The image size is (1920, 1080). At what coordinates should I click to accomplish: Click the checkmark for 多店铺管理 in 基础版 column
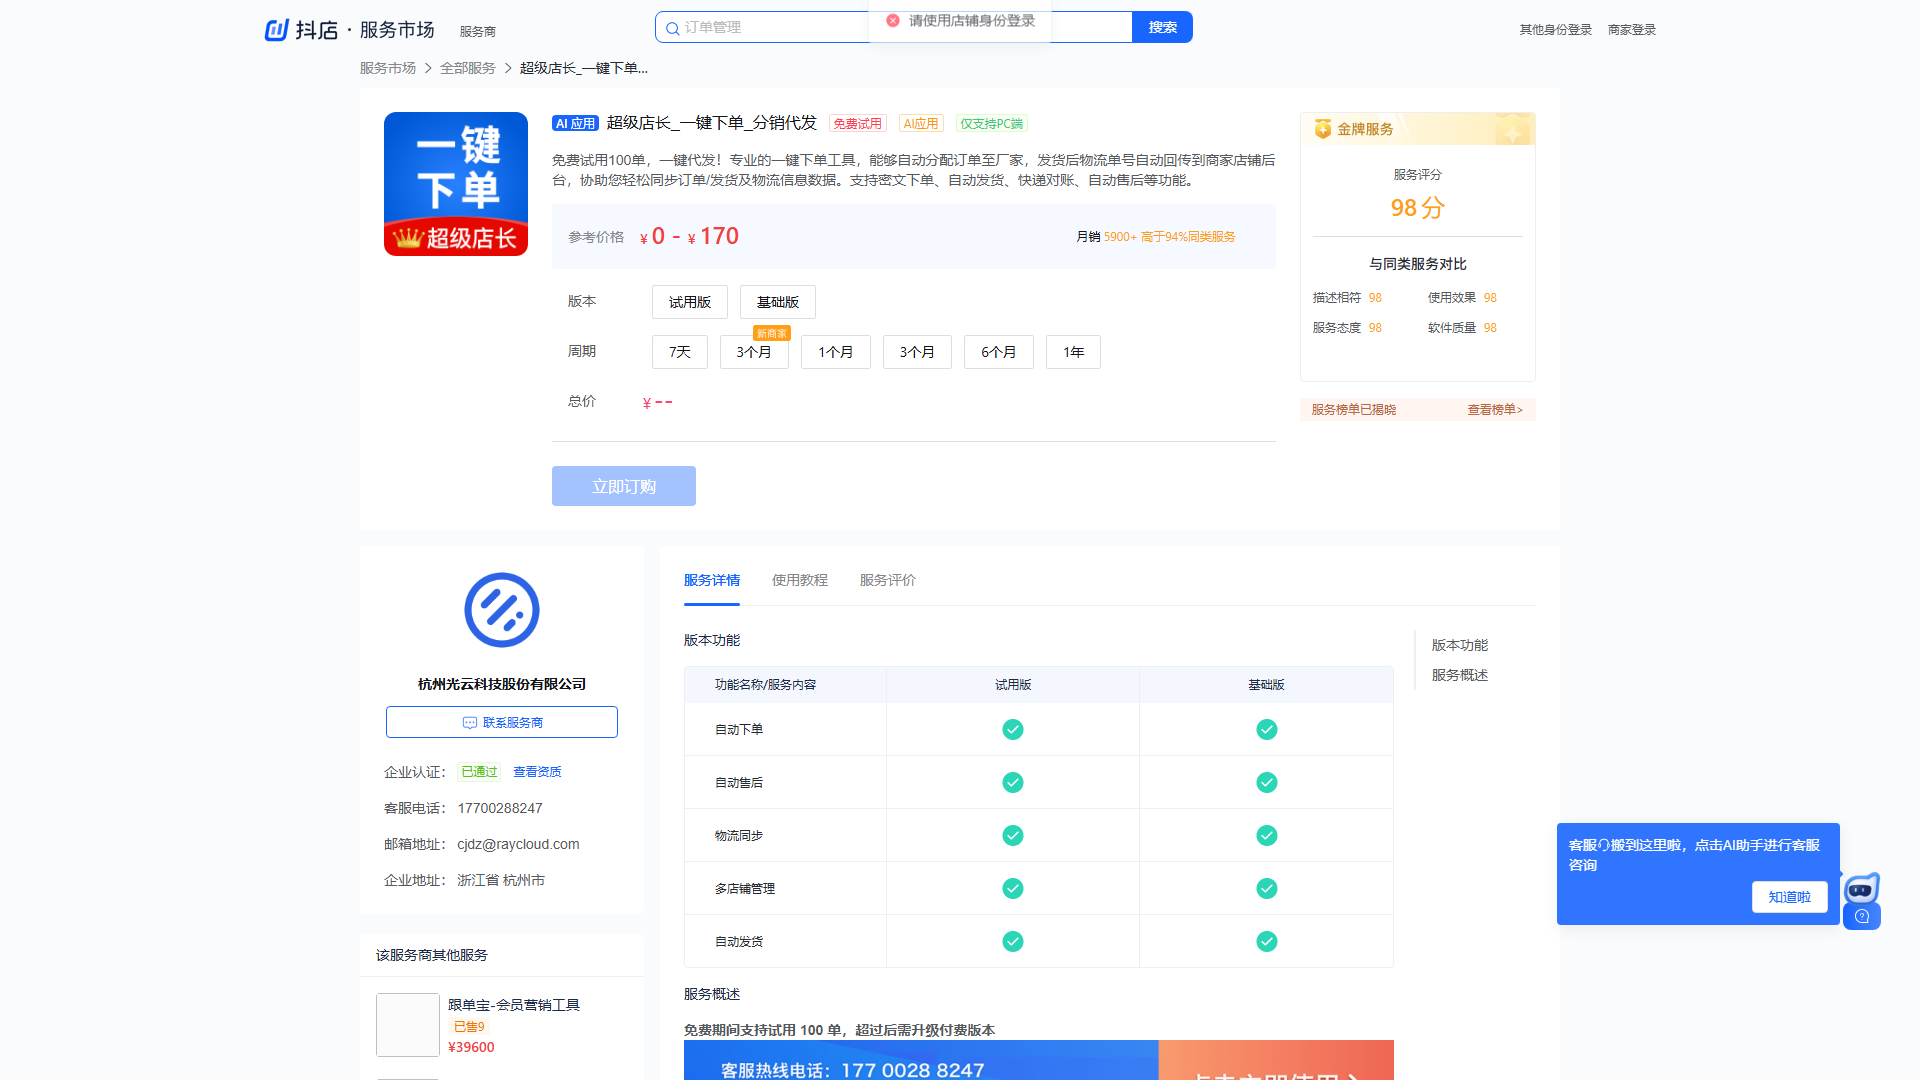(1267, 888)
